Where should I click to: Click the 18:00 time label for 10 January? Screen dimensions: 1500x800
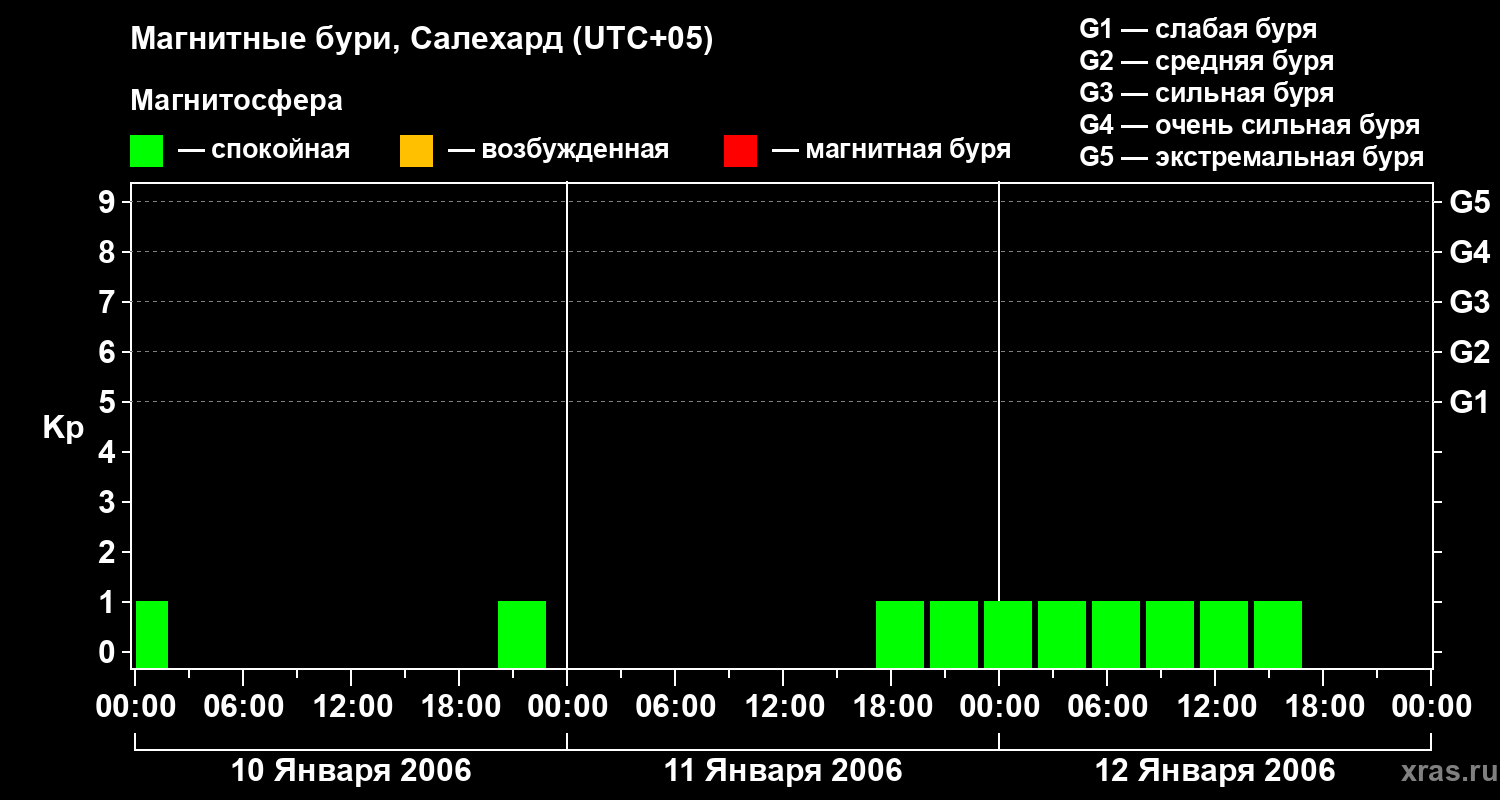459,706
